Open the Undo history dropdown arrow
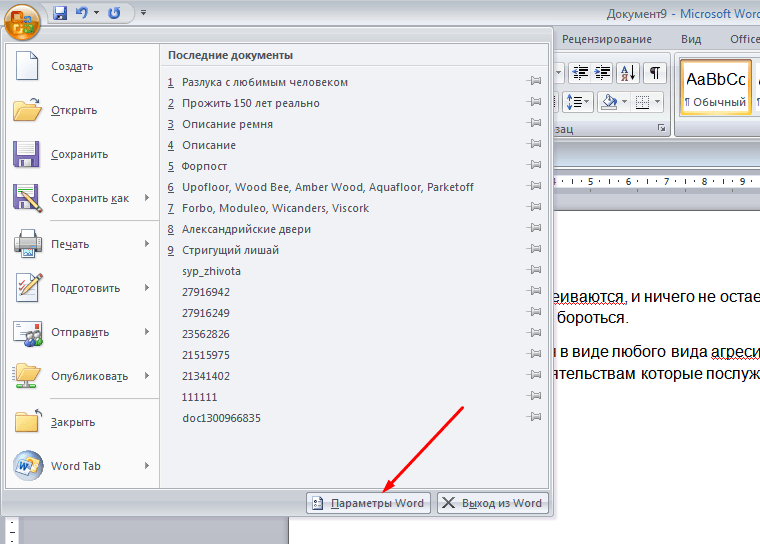This screenshot has width=760, height=544. point(96,13)
